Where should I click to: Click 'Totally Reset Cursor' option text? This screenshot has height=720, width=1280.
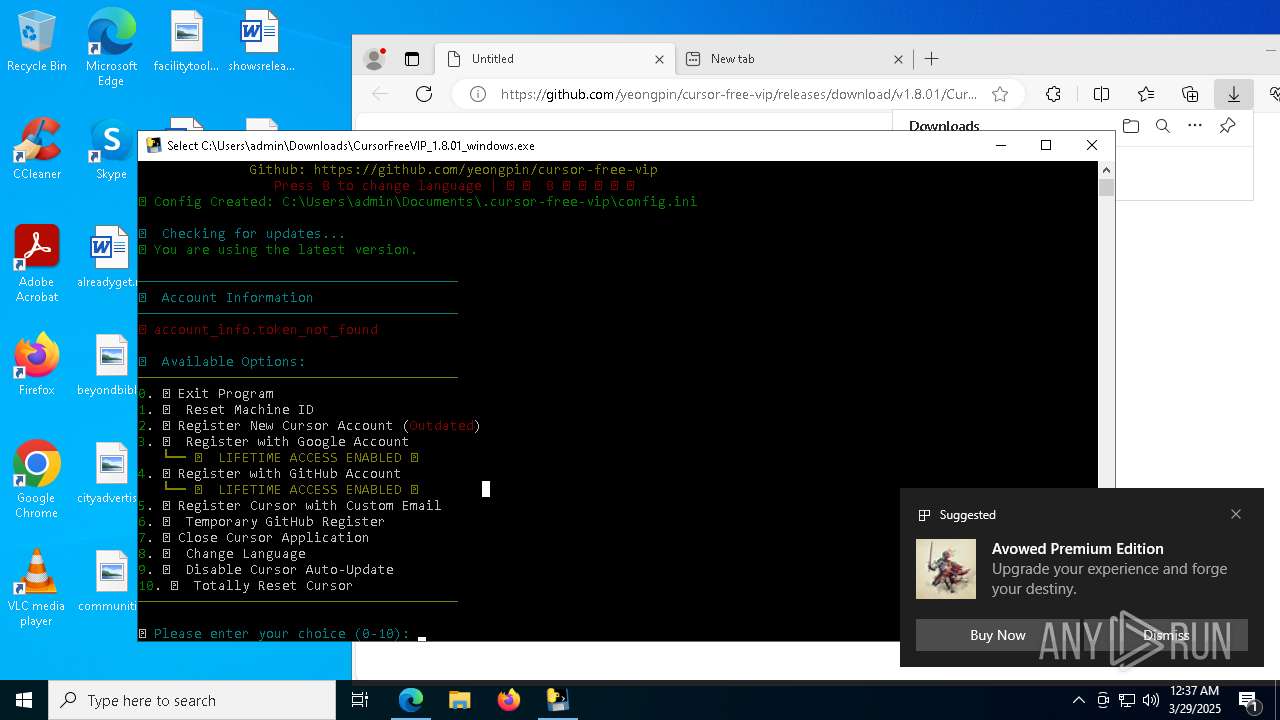(273, 585)
